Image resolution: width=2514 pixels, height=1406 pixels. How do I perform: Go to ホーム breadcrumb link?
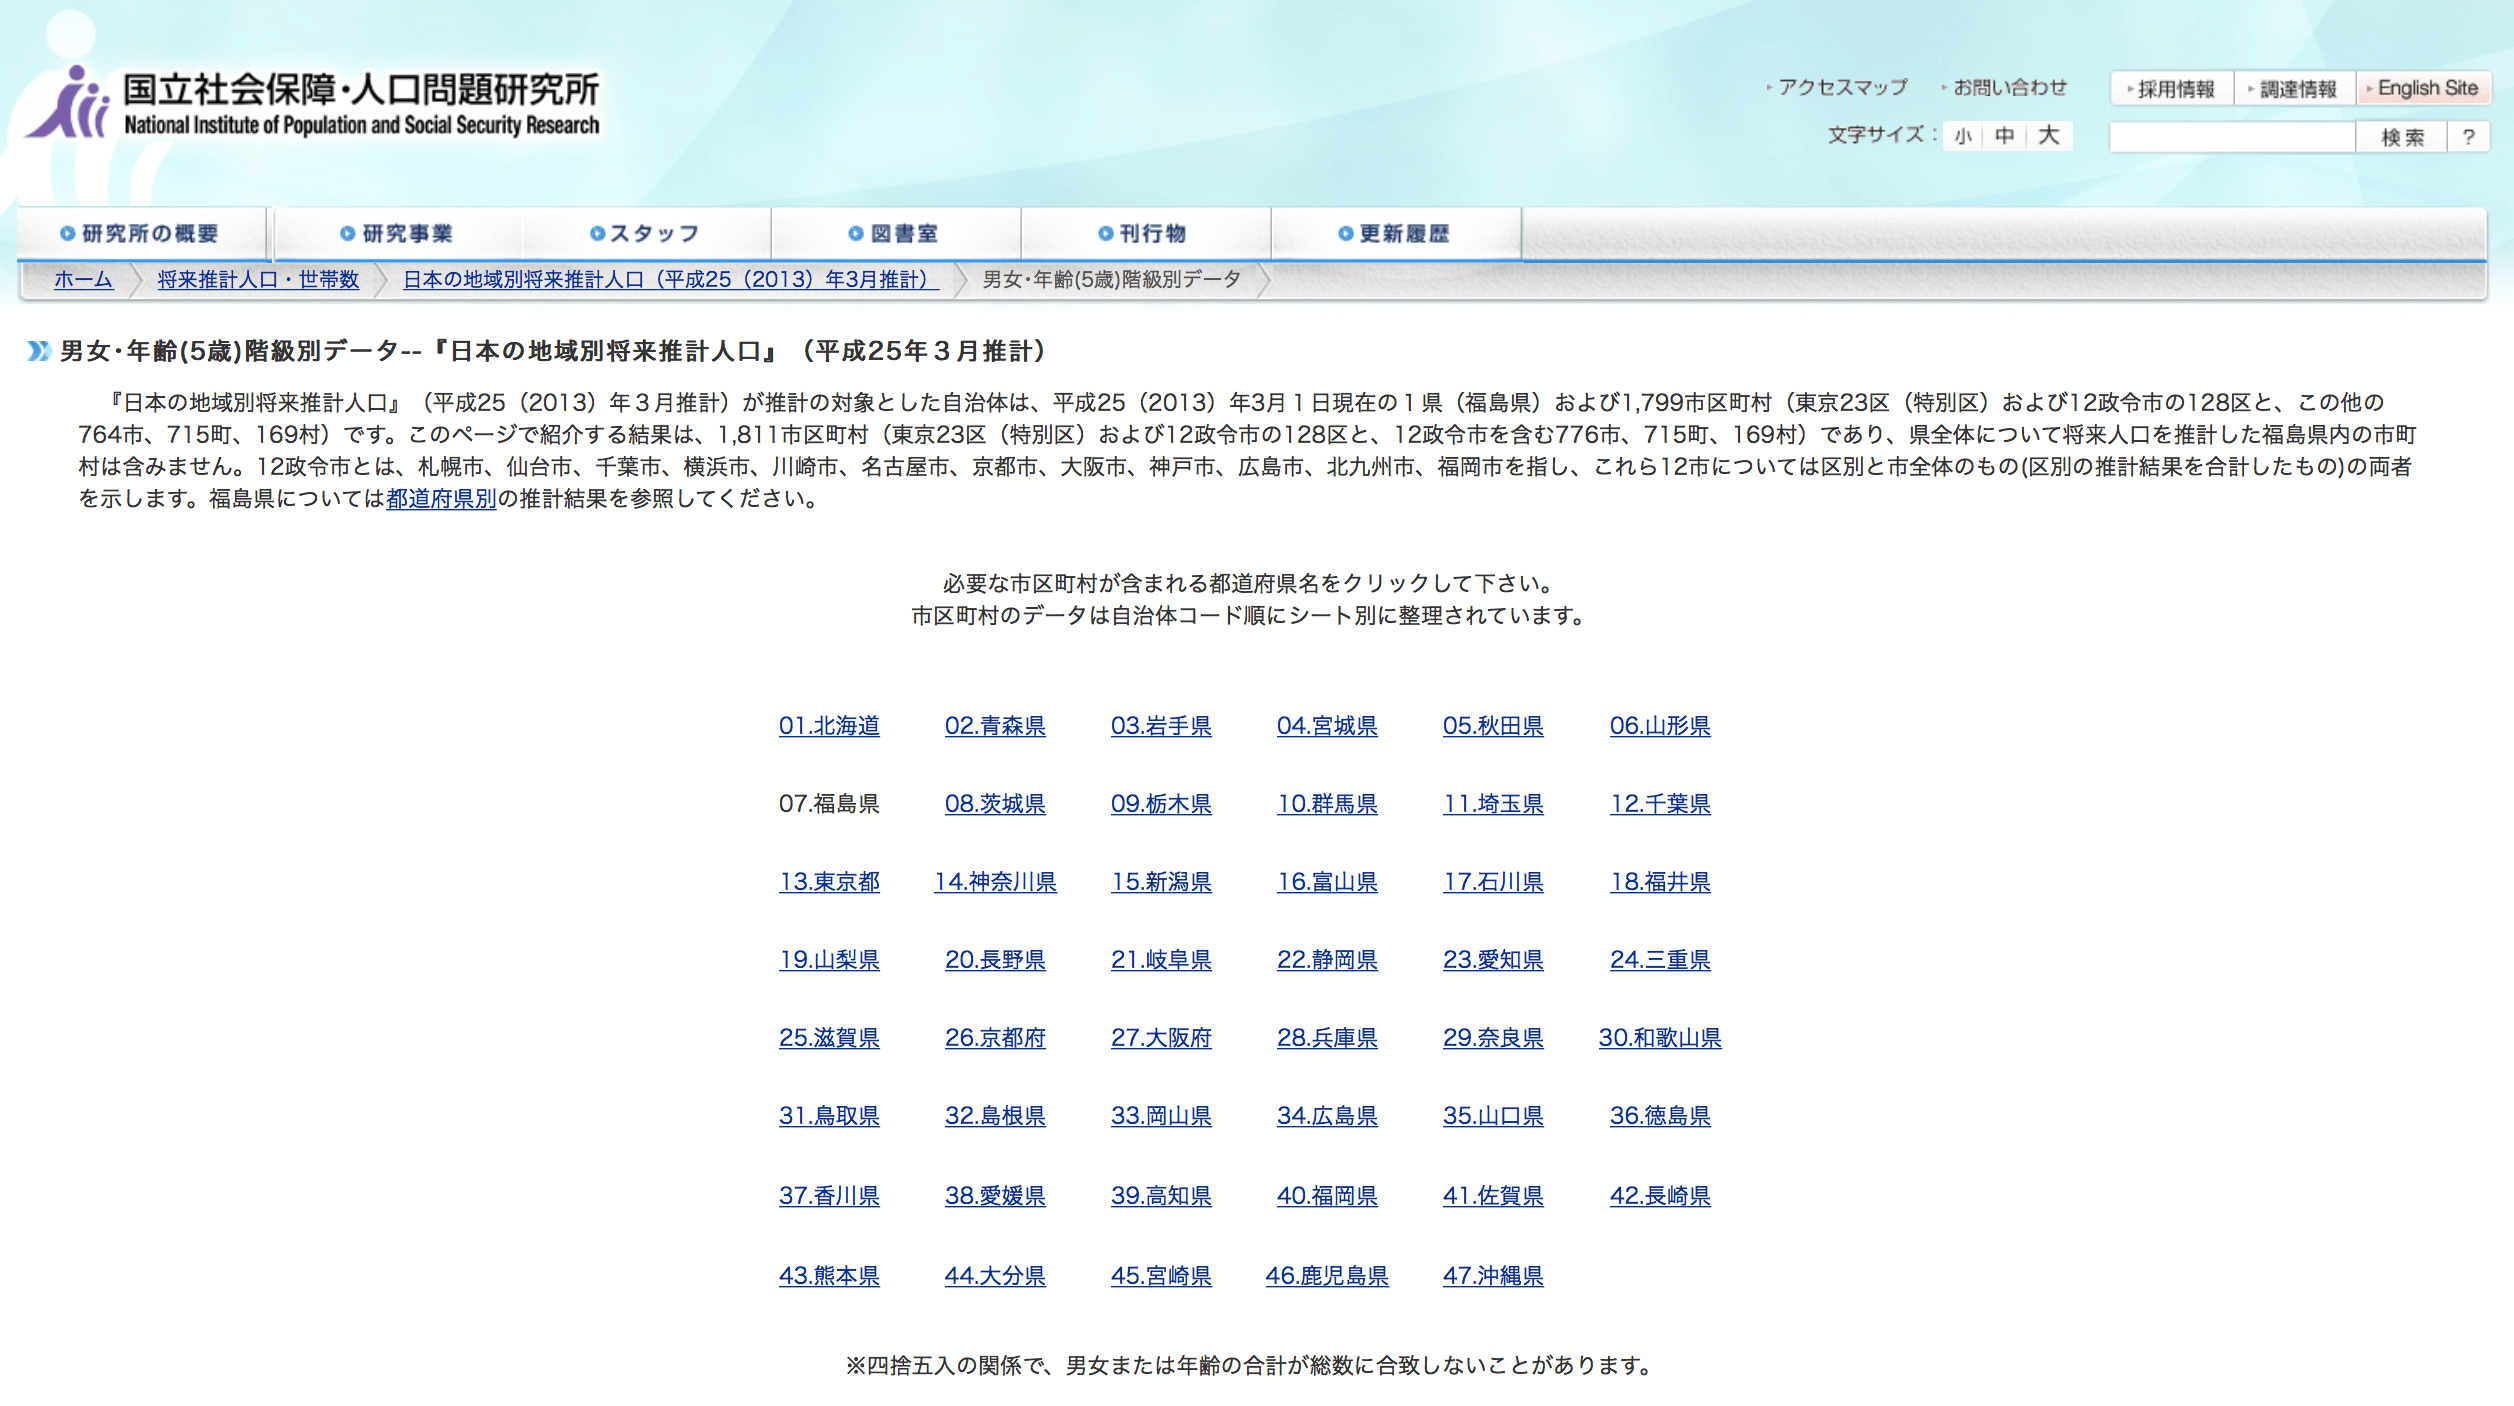pos(83,280)
